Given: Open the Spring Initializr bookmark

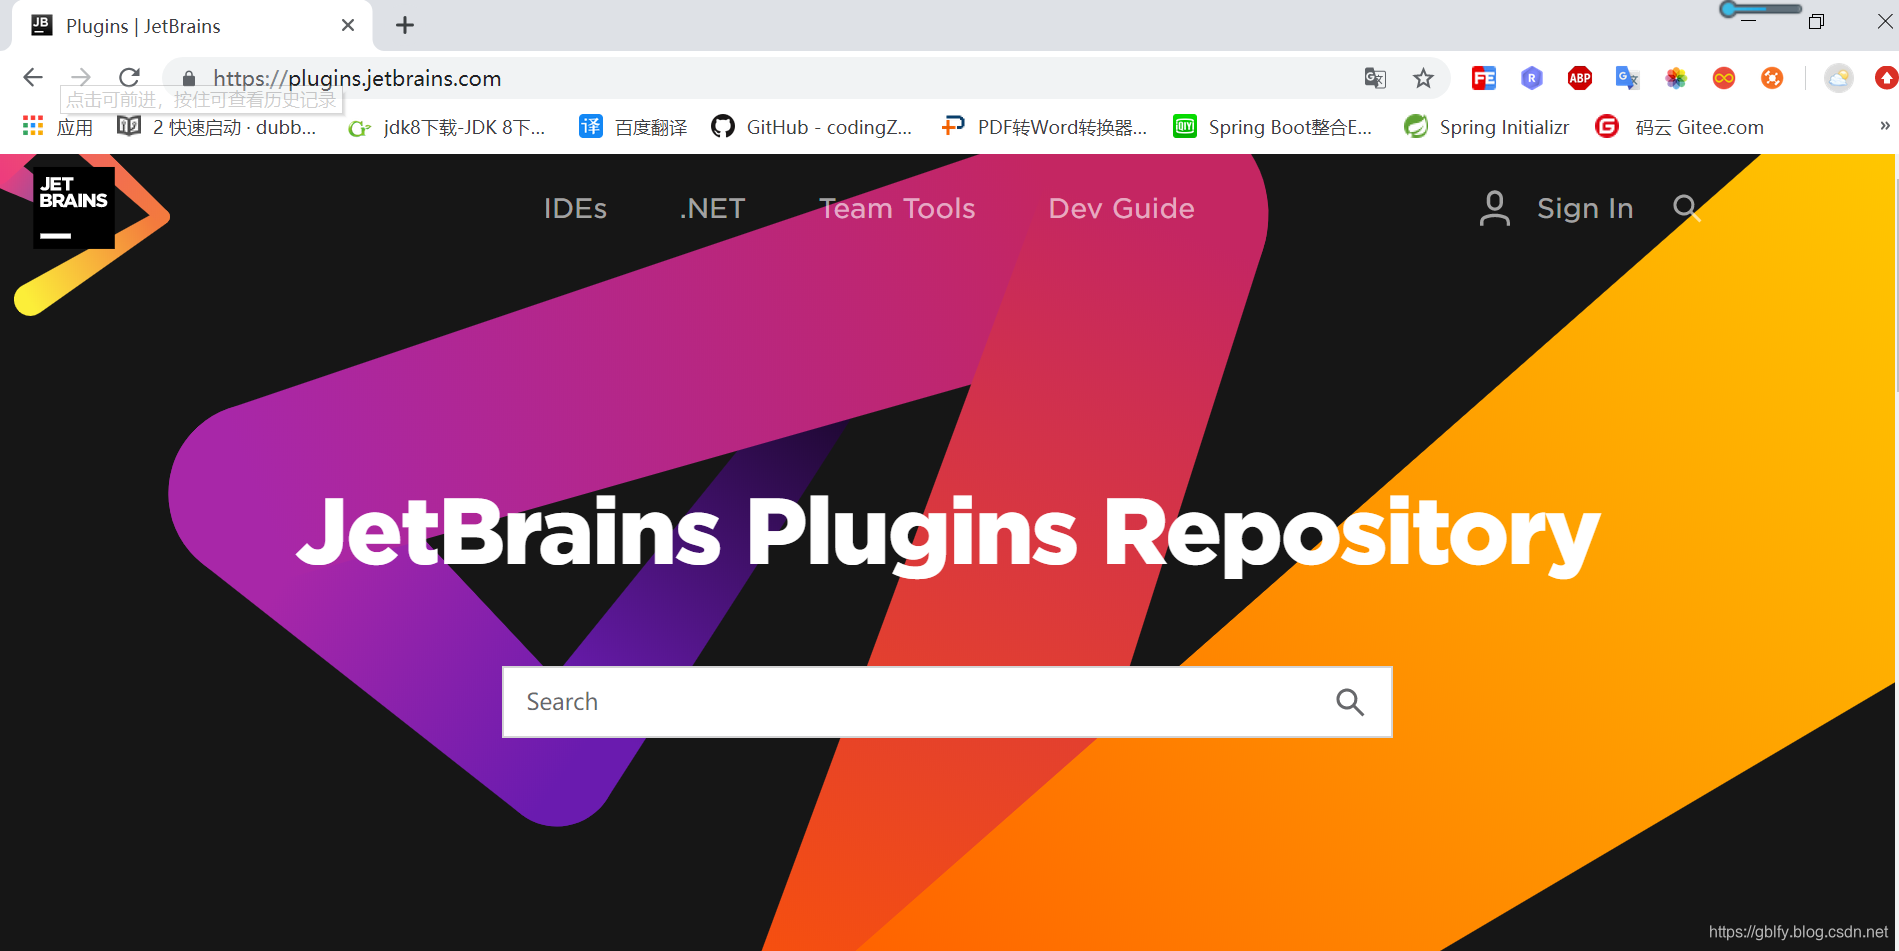Looking at the screenshot, I should pyautogui.click(x=1487, y=127).
